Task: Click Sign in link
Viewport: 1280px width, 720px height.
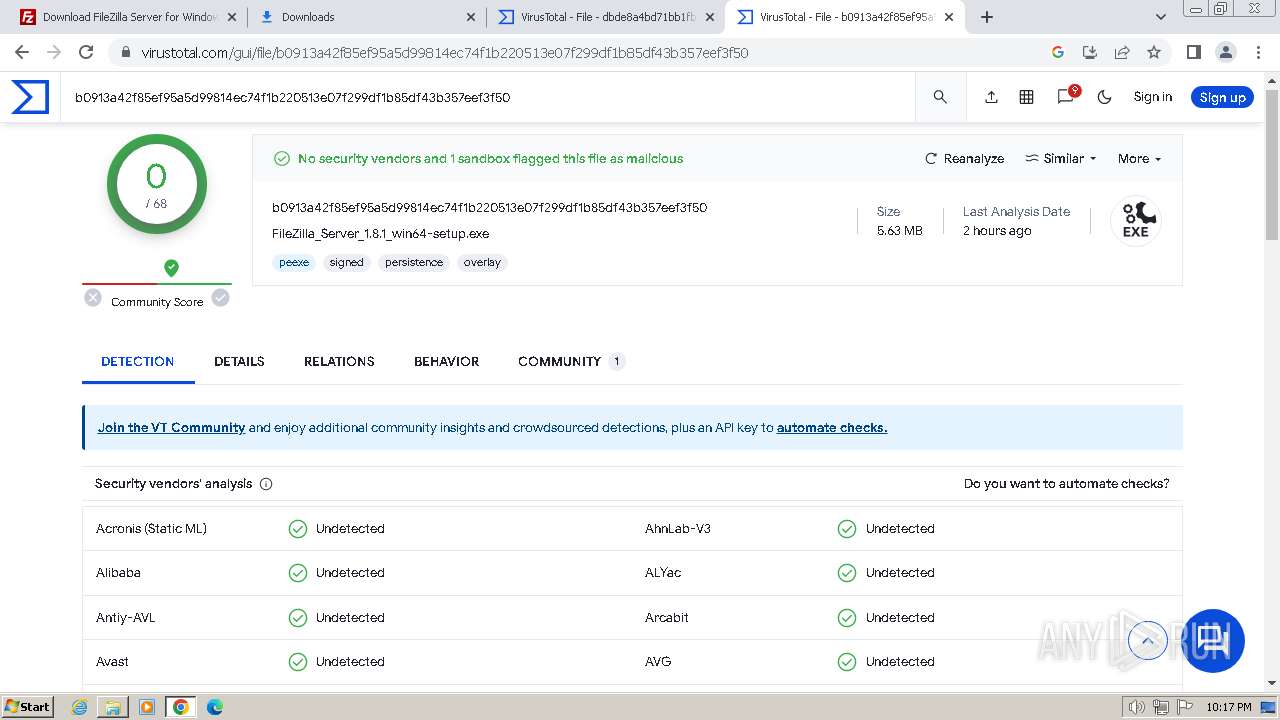Action: pos(1152,97)
